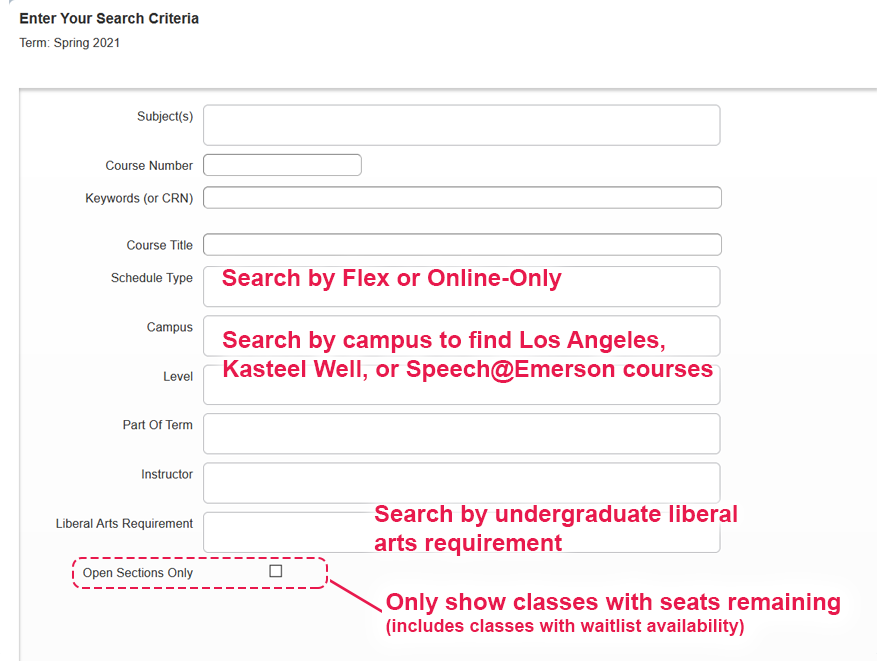Screen dimensions: 877x661
Task: Click into the Course Title field
Action: point(461,245)
